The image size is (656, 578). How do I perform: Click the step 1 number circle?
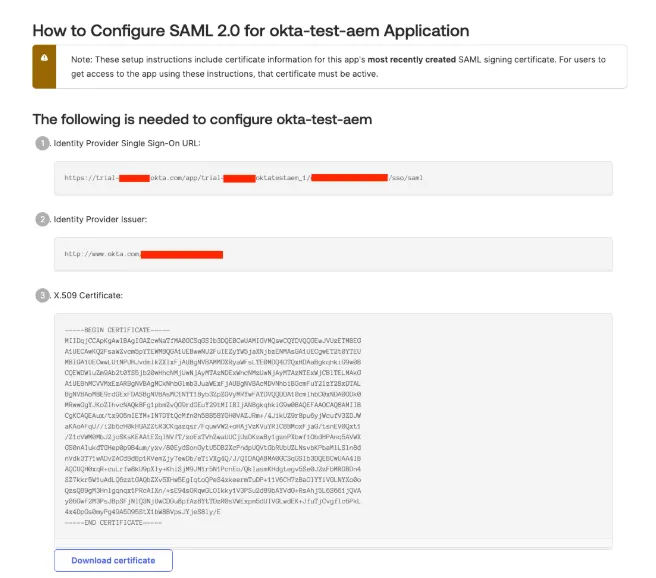(42, 143)
